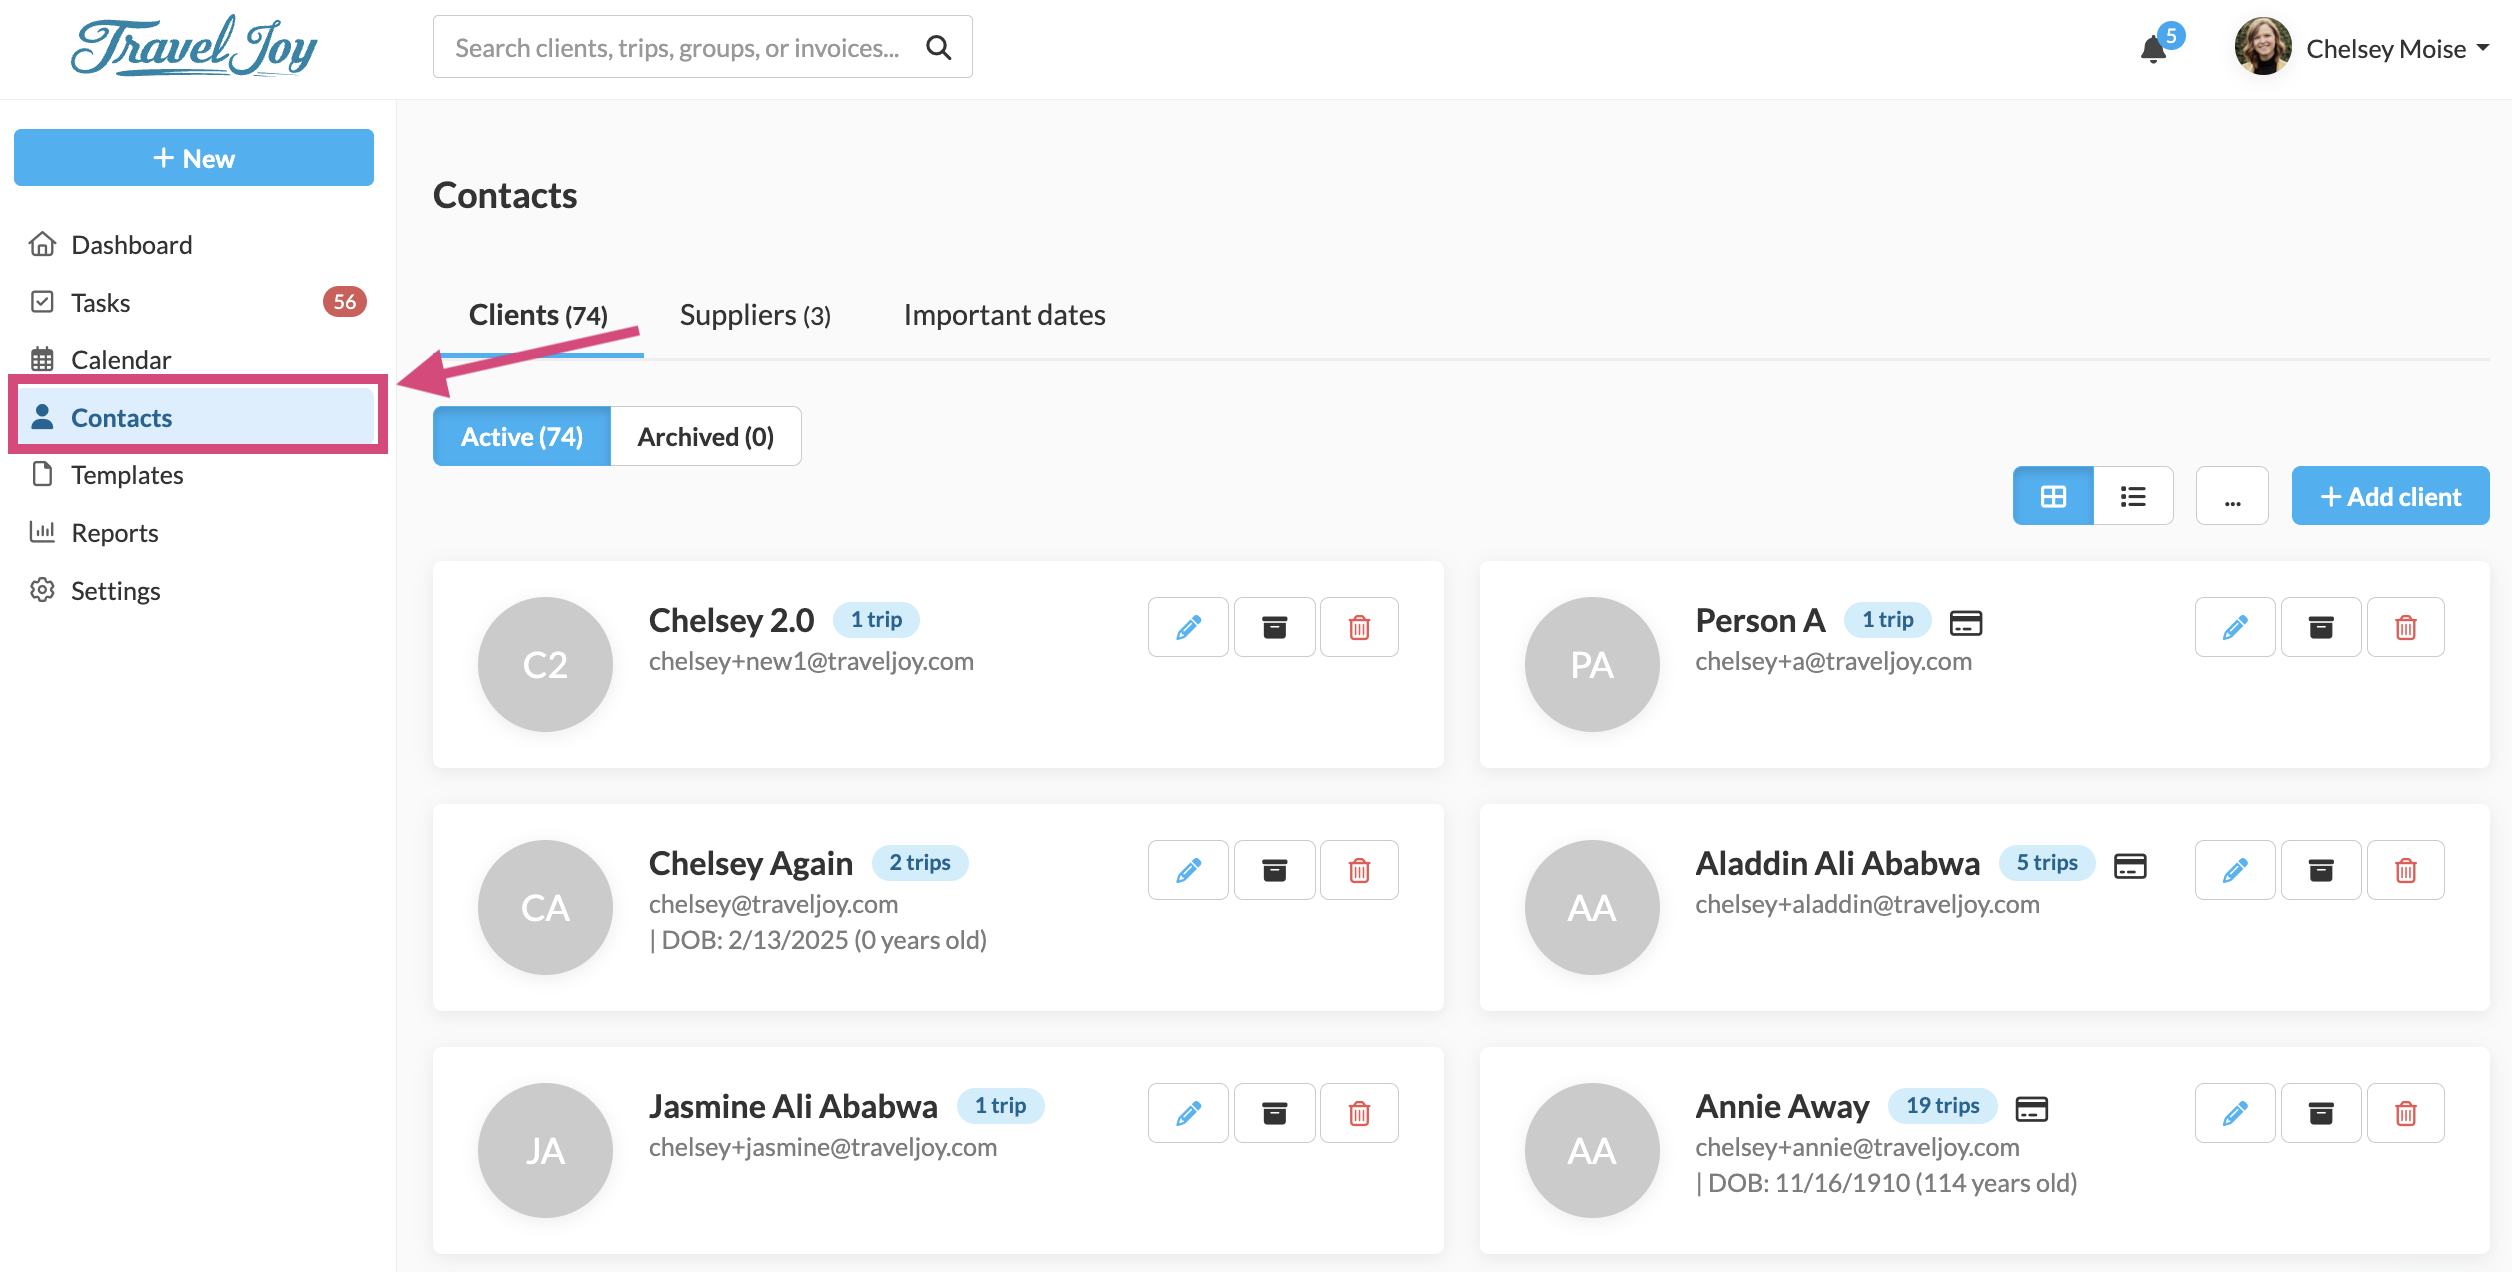The width and height of the screenshot is (2512, 1272).
Task: Switch to Suppliers (3) tab
Action: click(x=755, y=316)
